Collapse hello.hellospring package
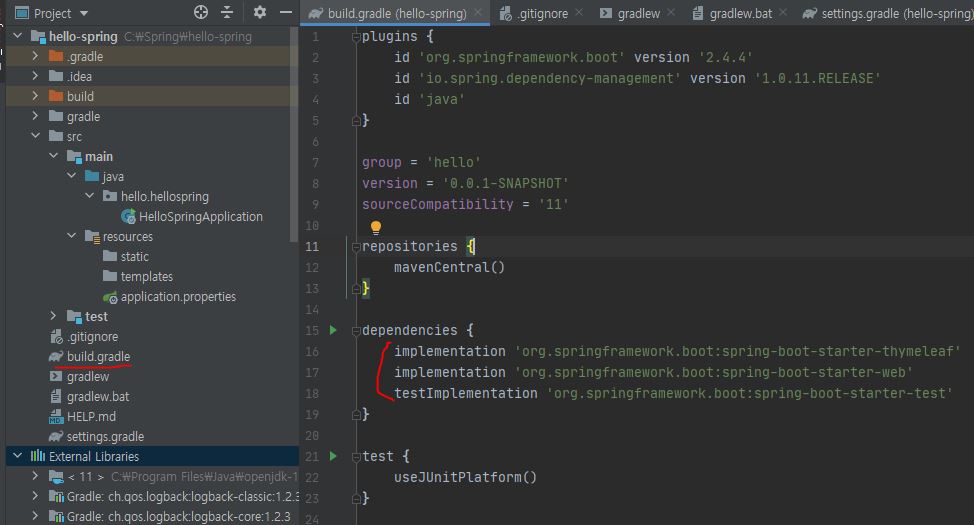The width and height of the screenshot is (974, 525). tap(89, 196)
